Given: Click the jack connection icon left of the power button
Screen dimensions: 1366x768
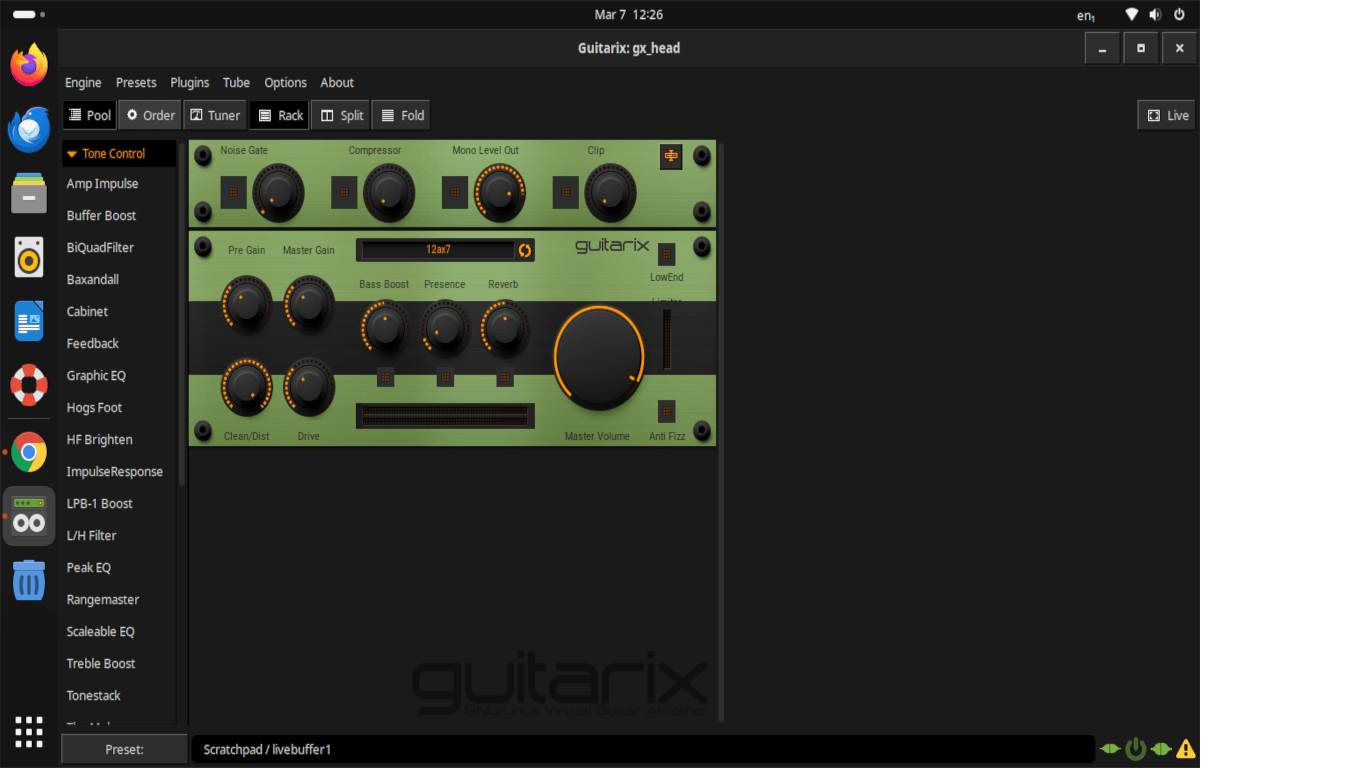Looking at the screenshot, I should (x=1110, y=748).
